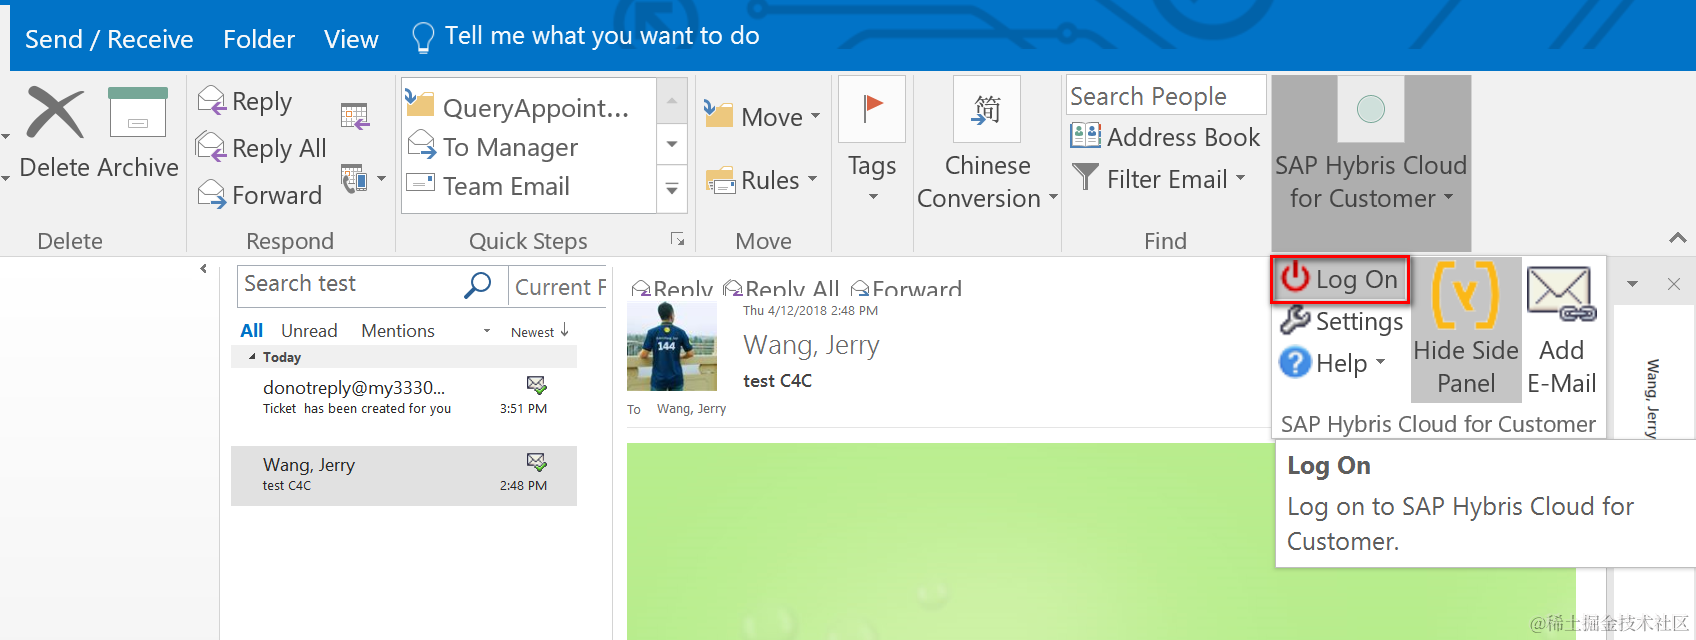This screenshot has width=1696, height=640.
Task: Open Current Folder scope dropdown
Action: (x=559, y=287)
